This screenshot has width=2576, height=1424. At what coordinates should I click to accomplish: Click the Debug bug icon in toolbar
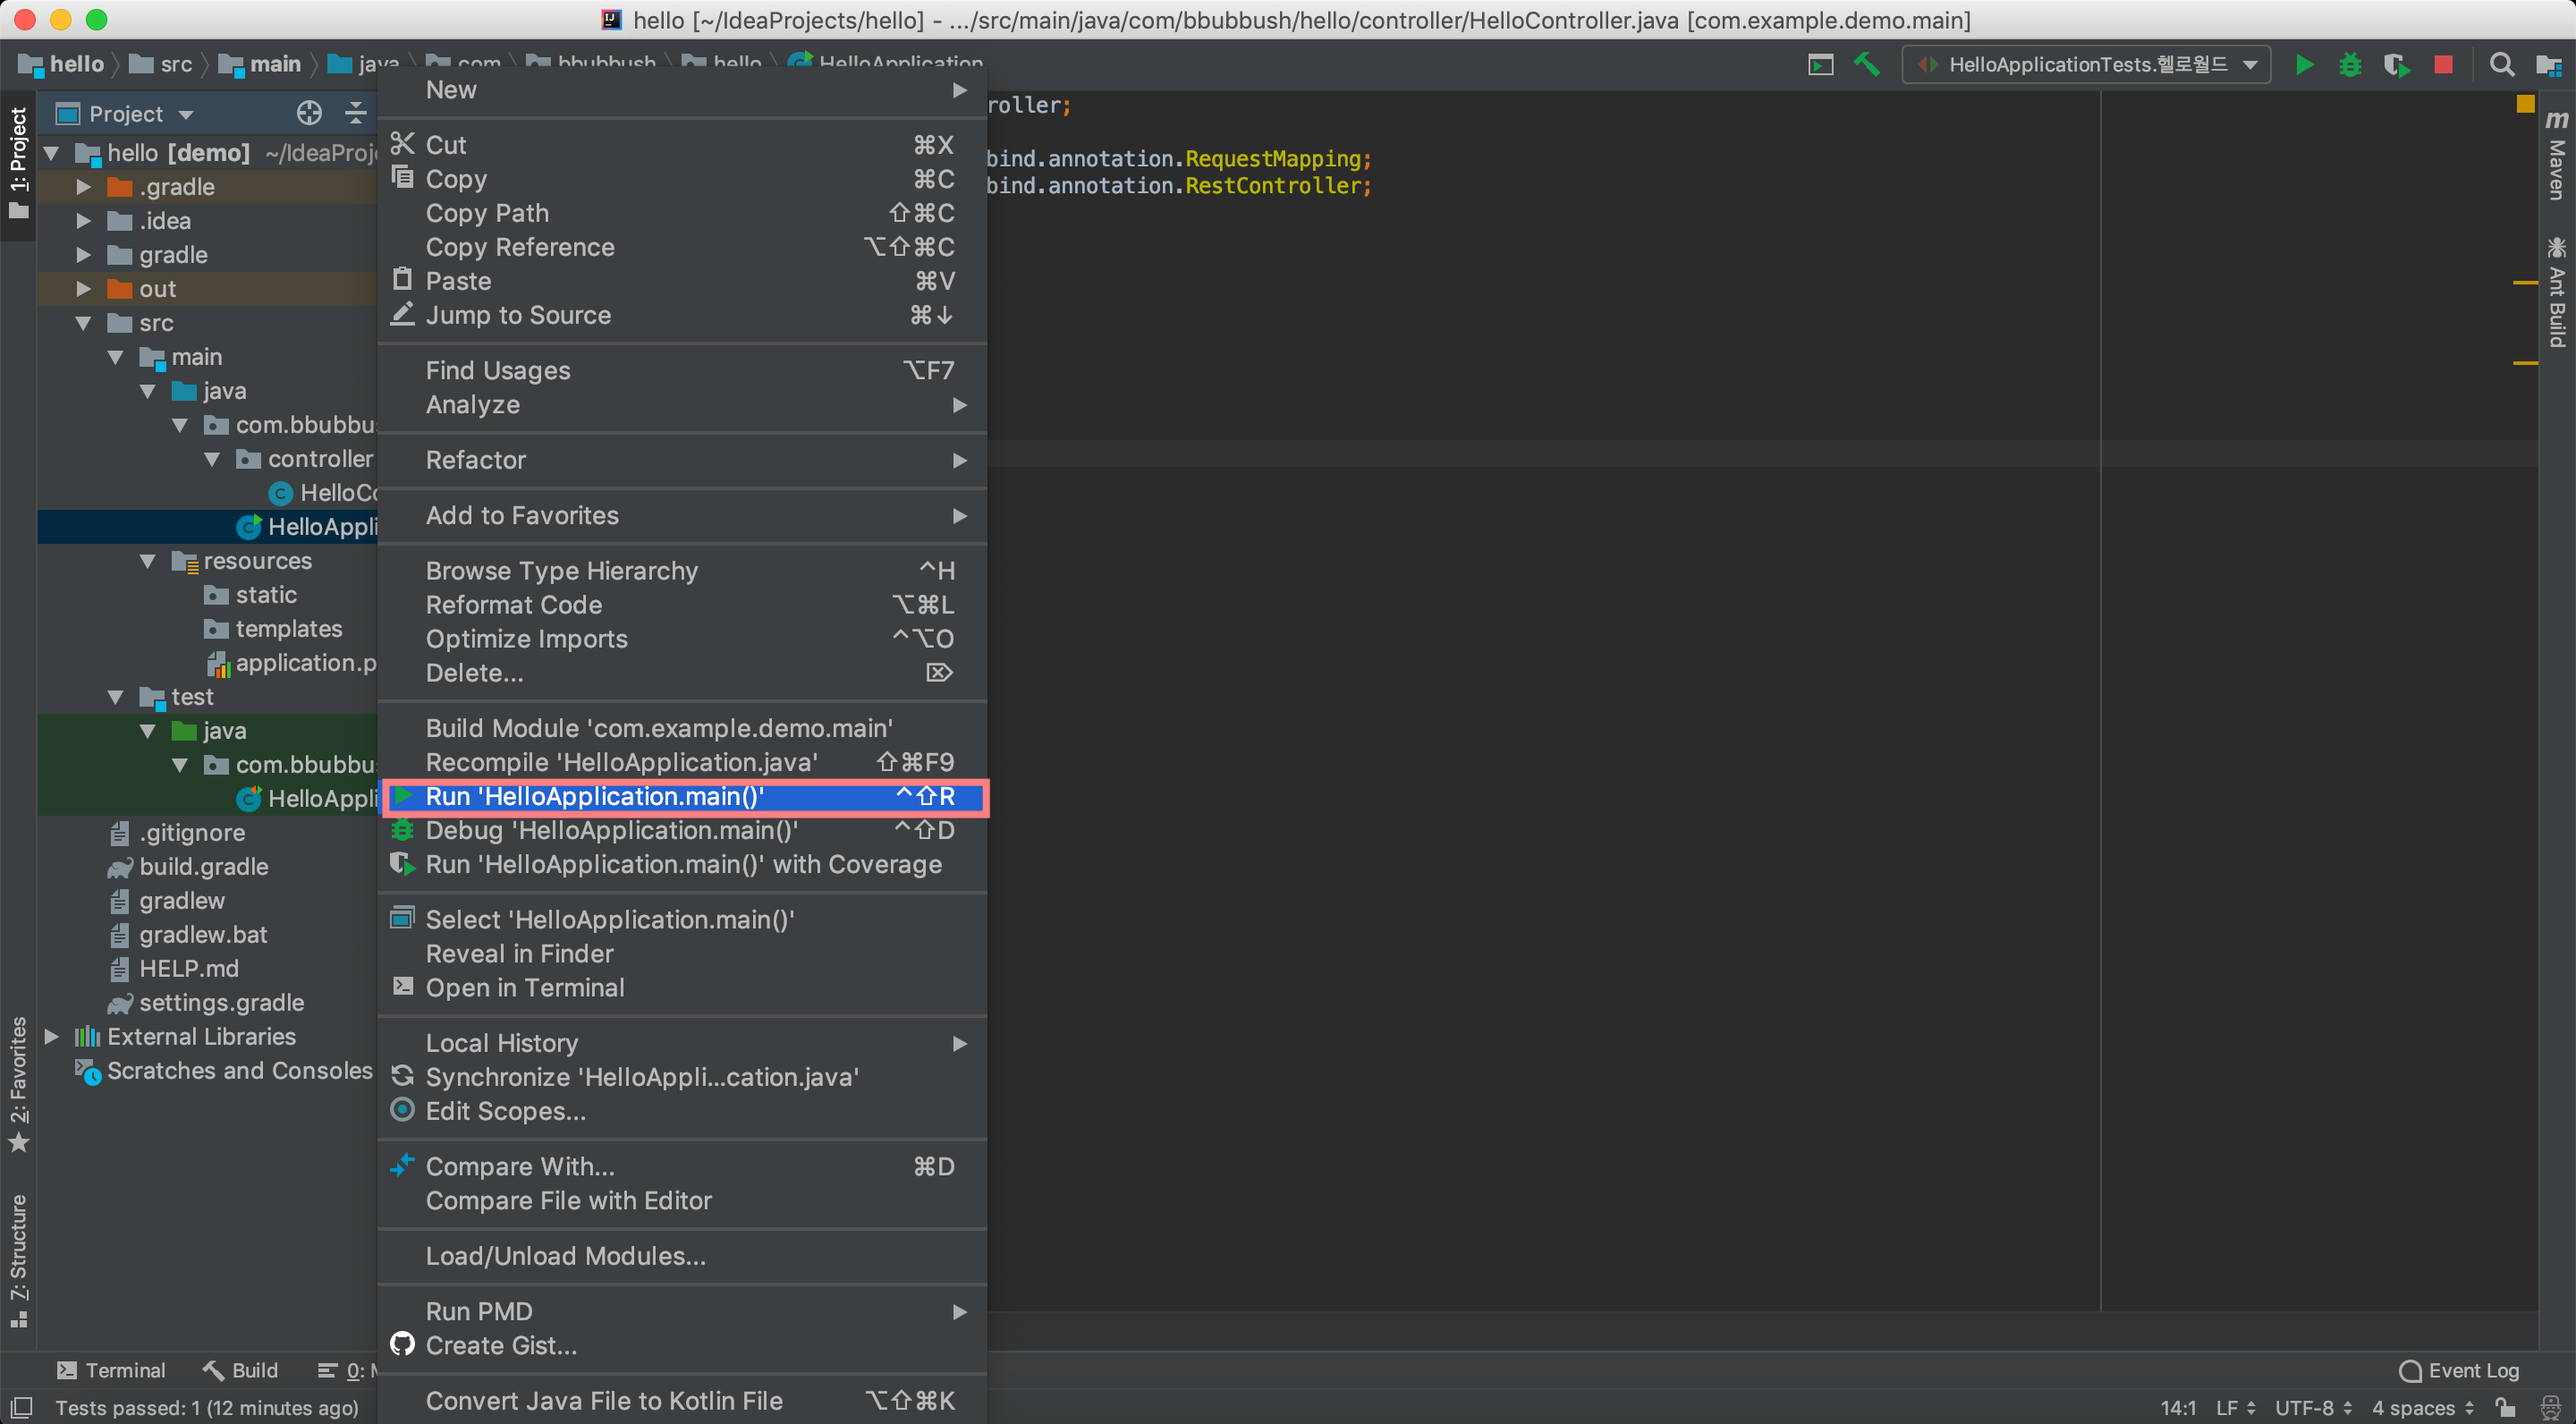click(x=2350, y=65)
